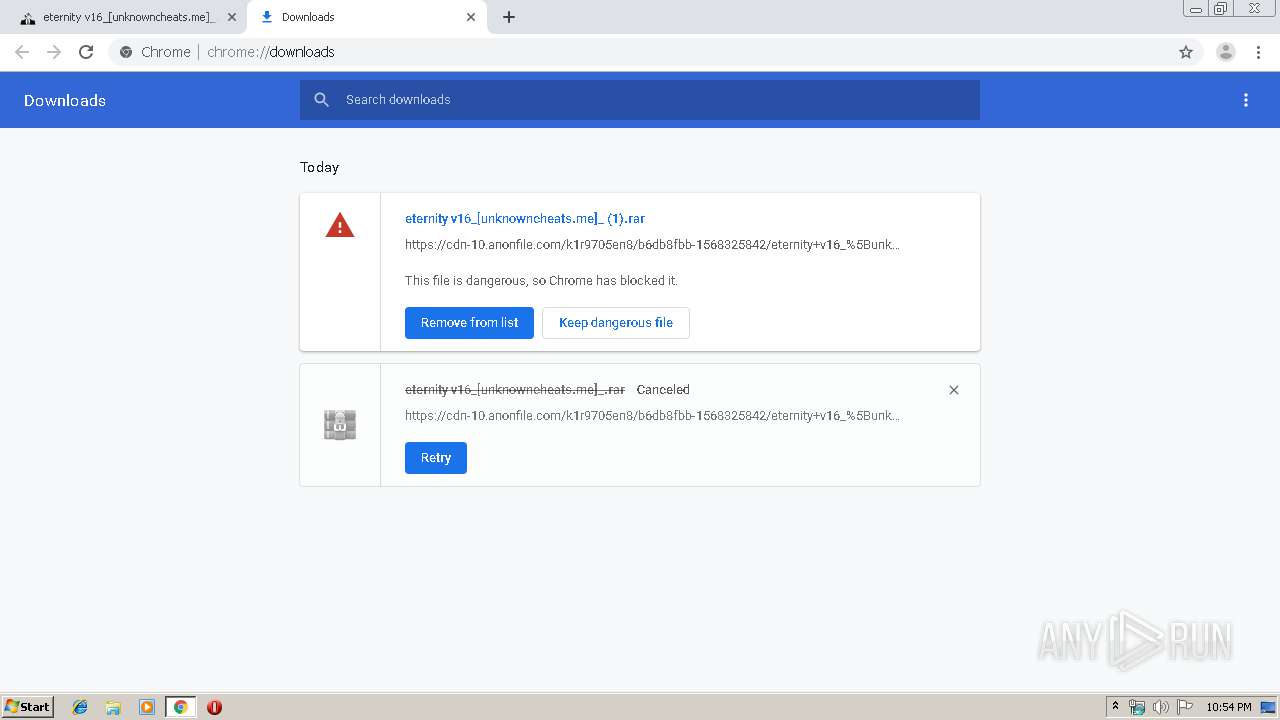Click the RAR archive icon of canceled download
The image size is (1280, 720).
coord(340,425)
